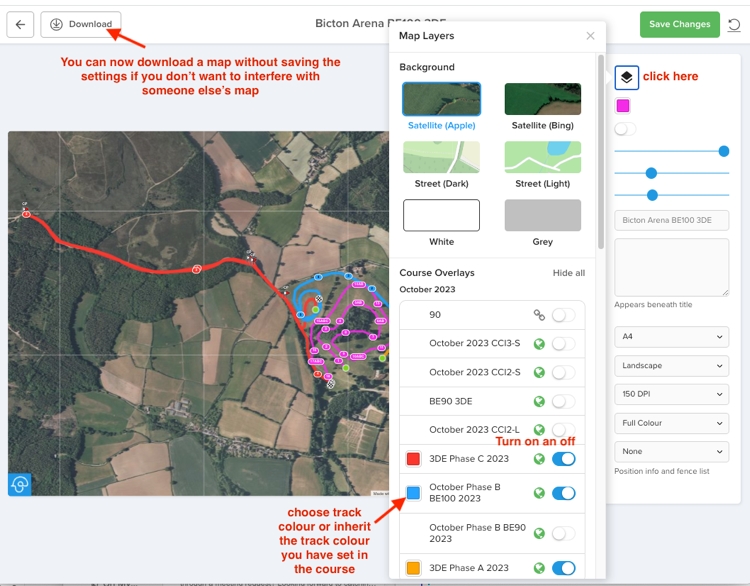This screenshot has width=750, height=586.
Task: Open the map layers stack icon
Action: coord(626,77)
